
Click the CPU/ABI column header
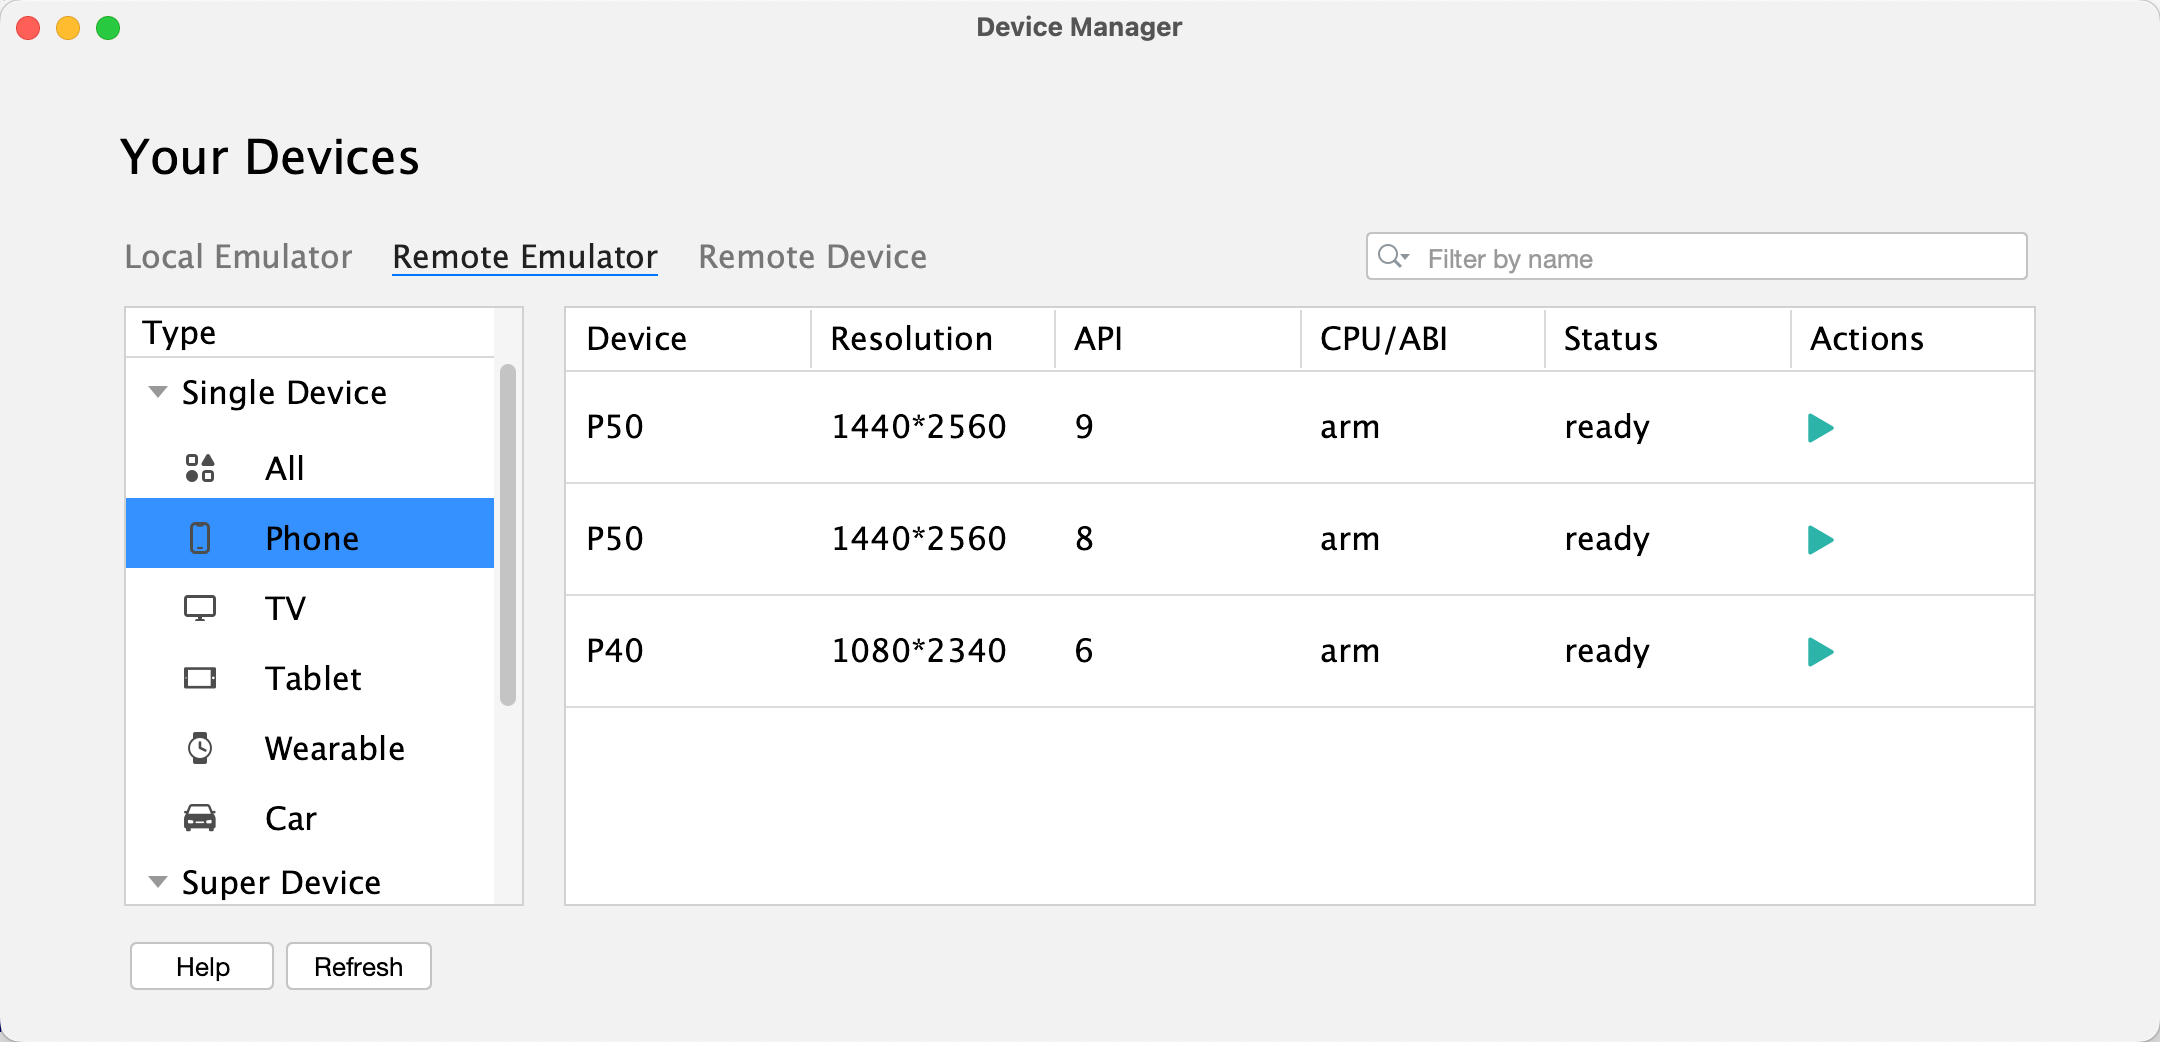click(x=1423, y=339)
